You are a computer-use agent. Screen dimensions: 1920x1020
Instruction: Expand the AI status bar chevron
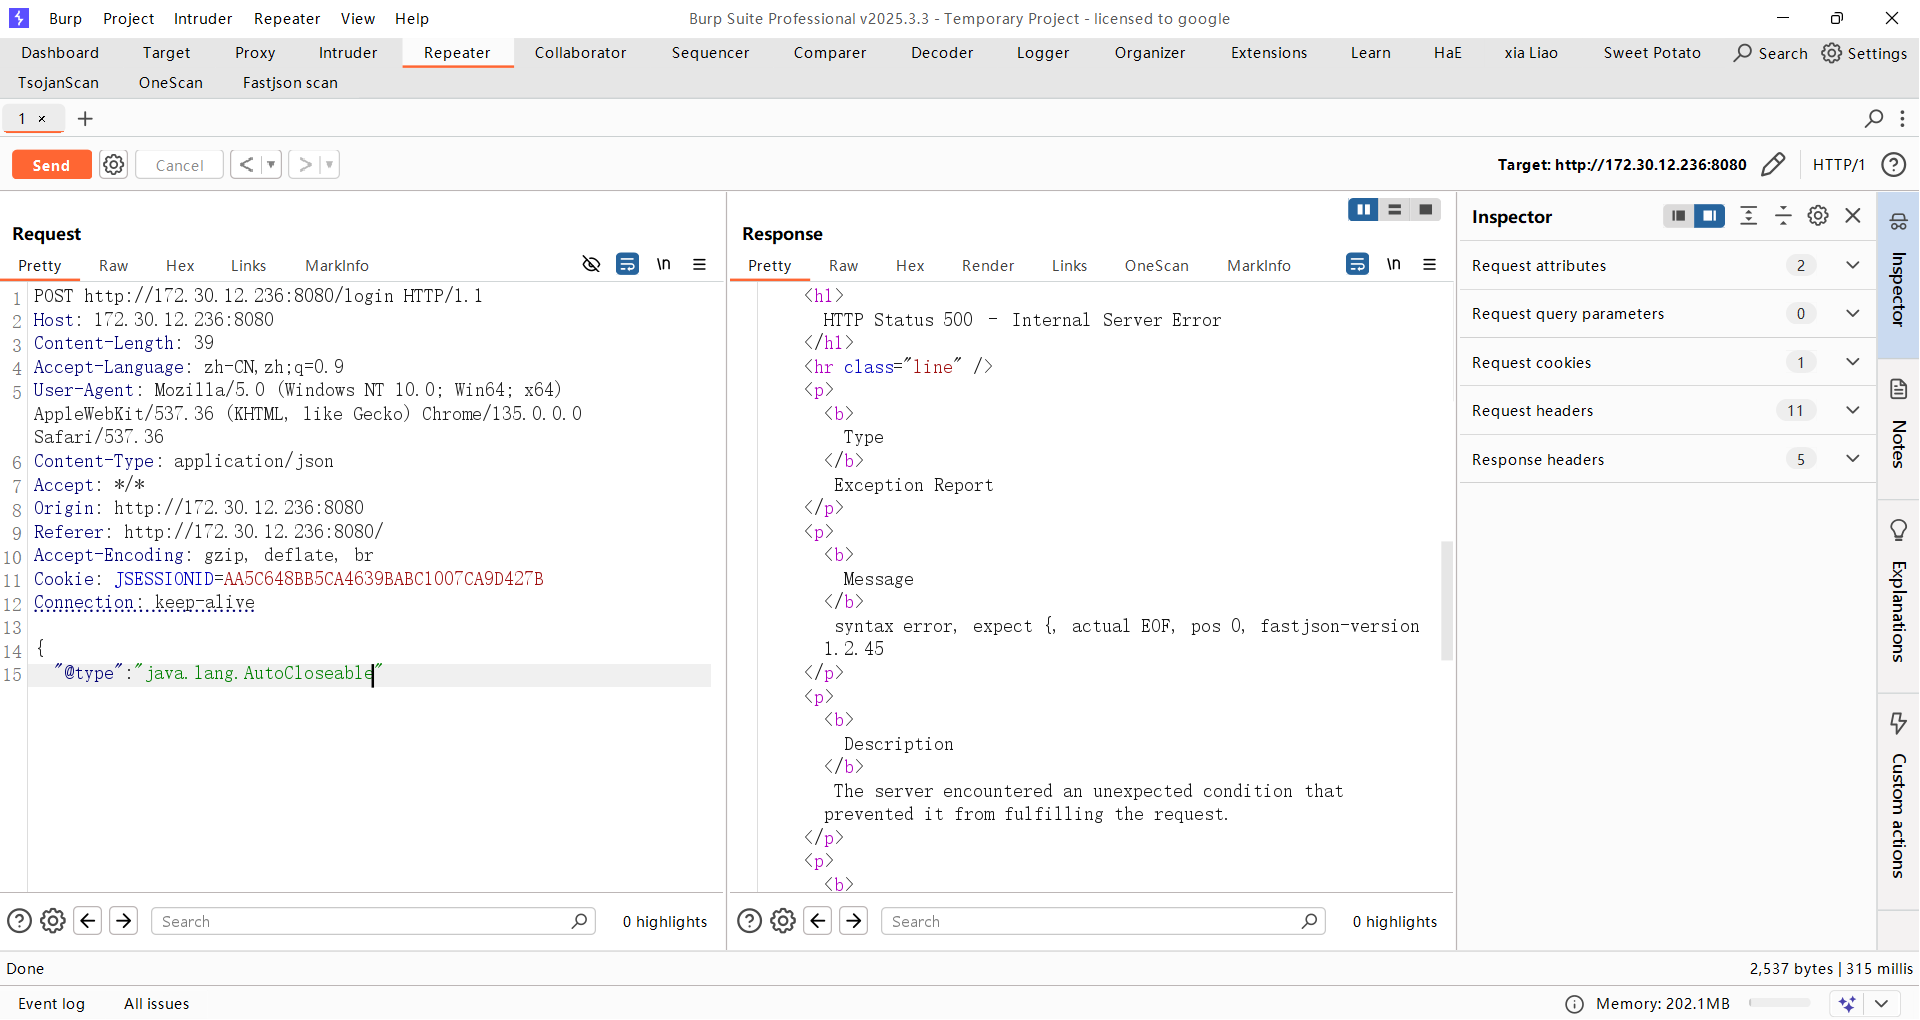1881,1003
